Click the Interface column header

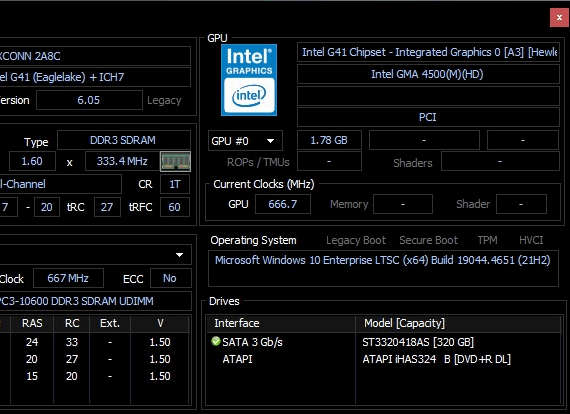(281, 323)
